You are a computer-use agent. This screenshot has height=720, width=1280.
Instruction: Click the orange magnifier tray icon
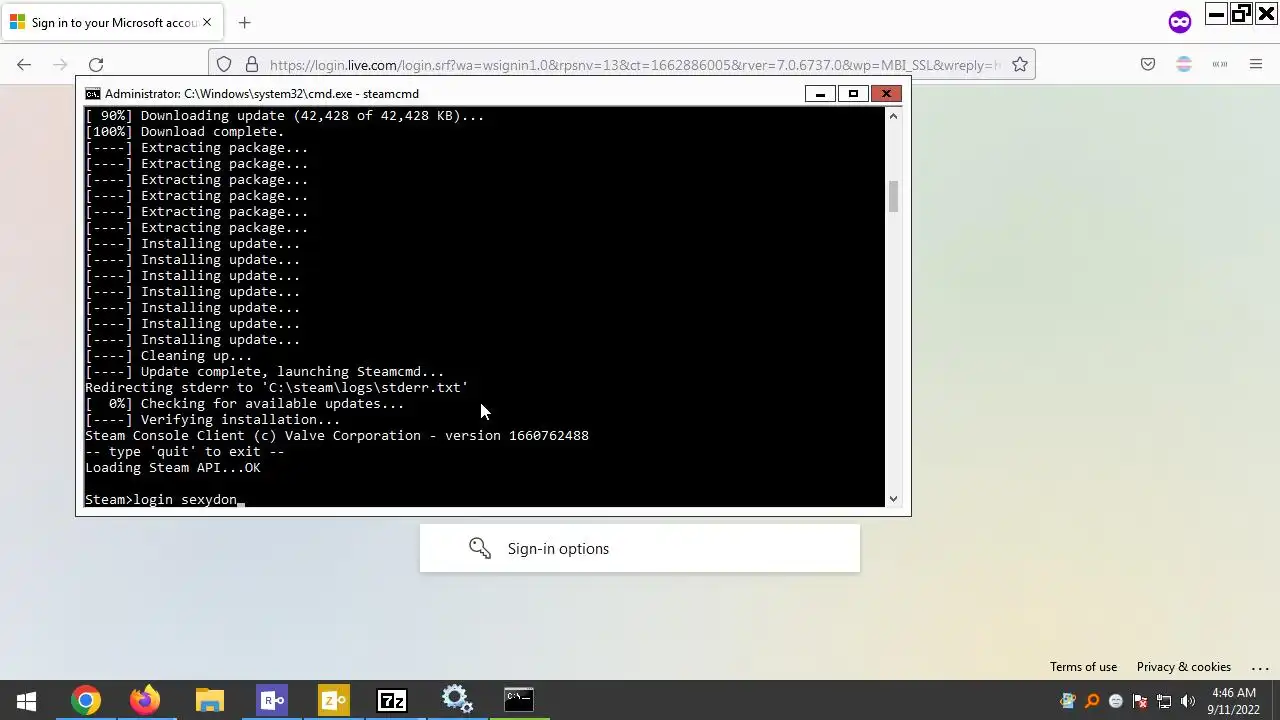click(1092, 701)
